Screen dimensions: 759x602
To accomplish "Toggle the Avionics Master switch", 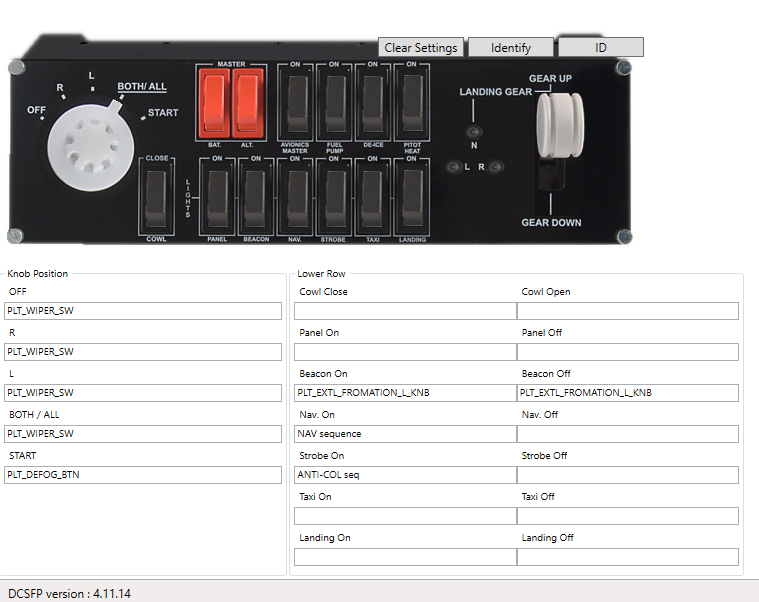I will coord(295,105).
